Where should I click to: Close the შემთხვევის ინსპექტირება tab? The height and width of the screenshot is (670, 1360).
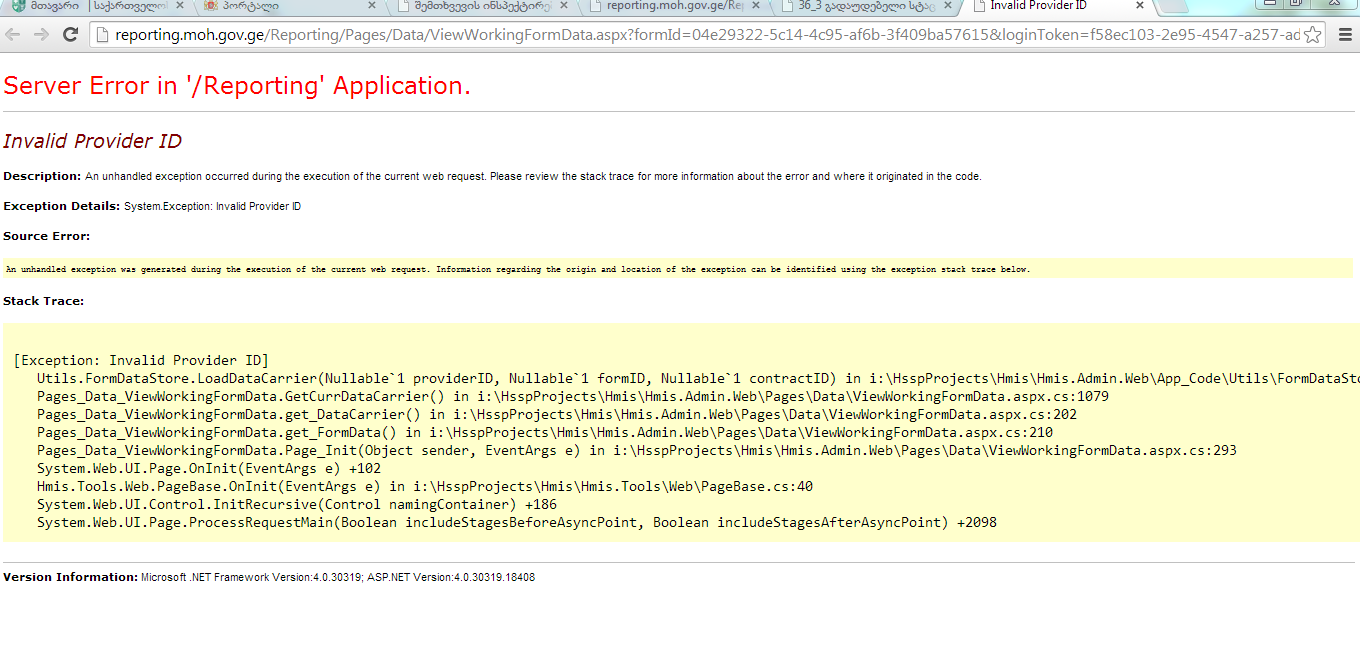pos(563,6)
